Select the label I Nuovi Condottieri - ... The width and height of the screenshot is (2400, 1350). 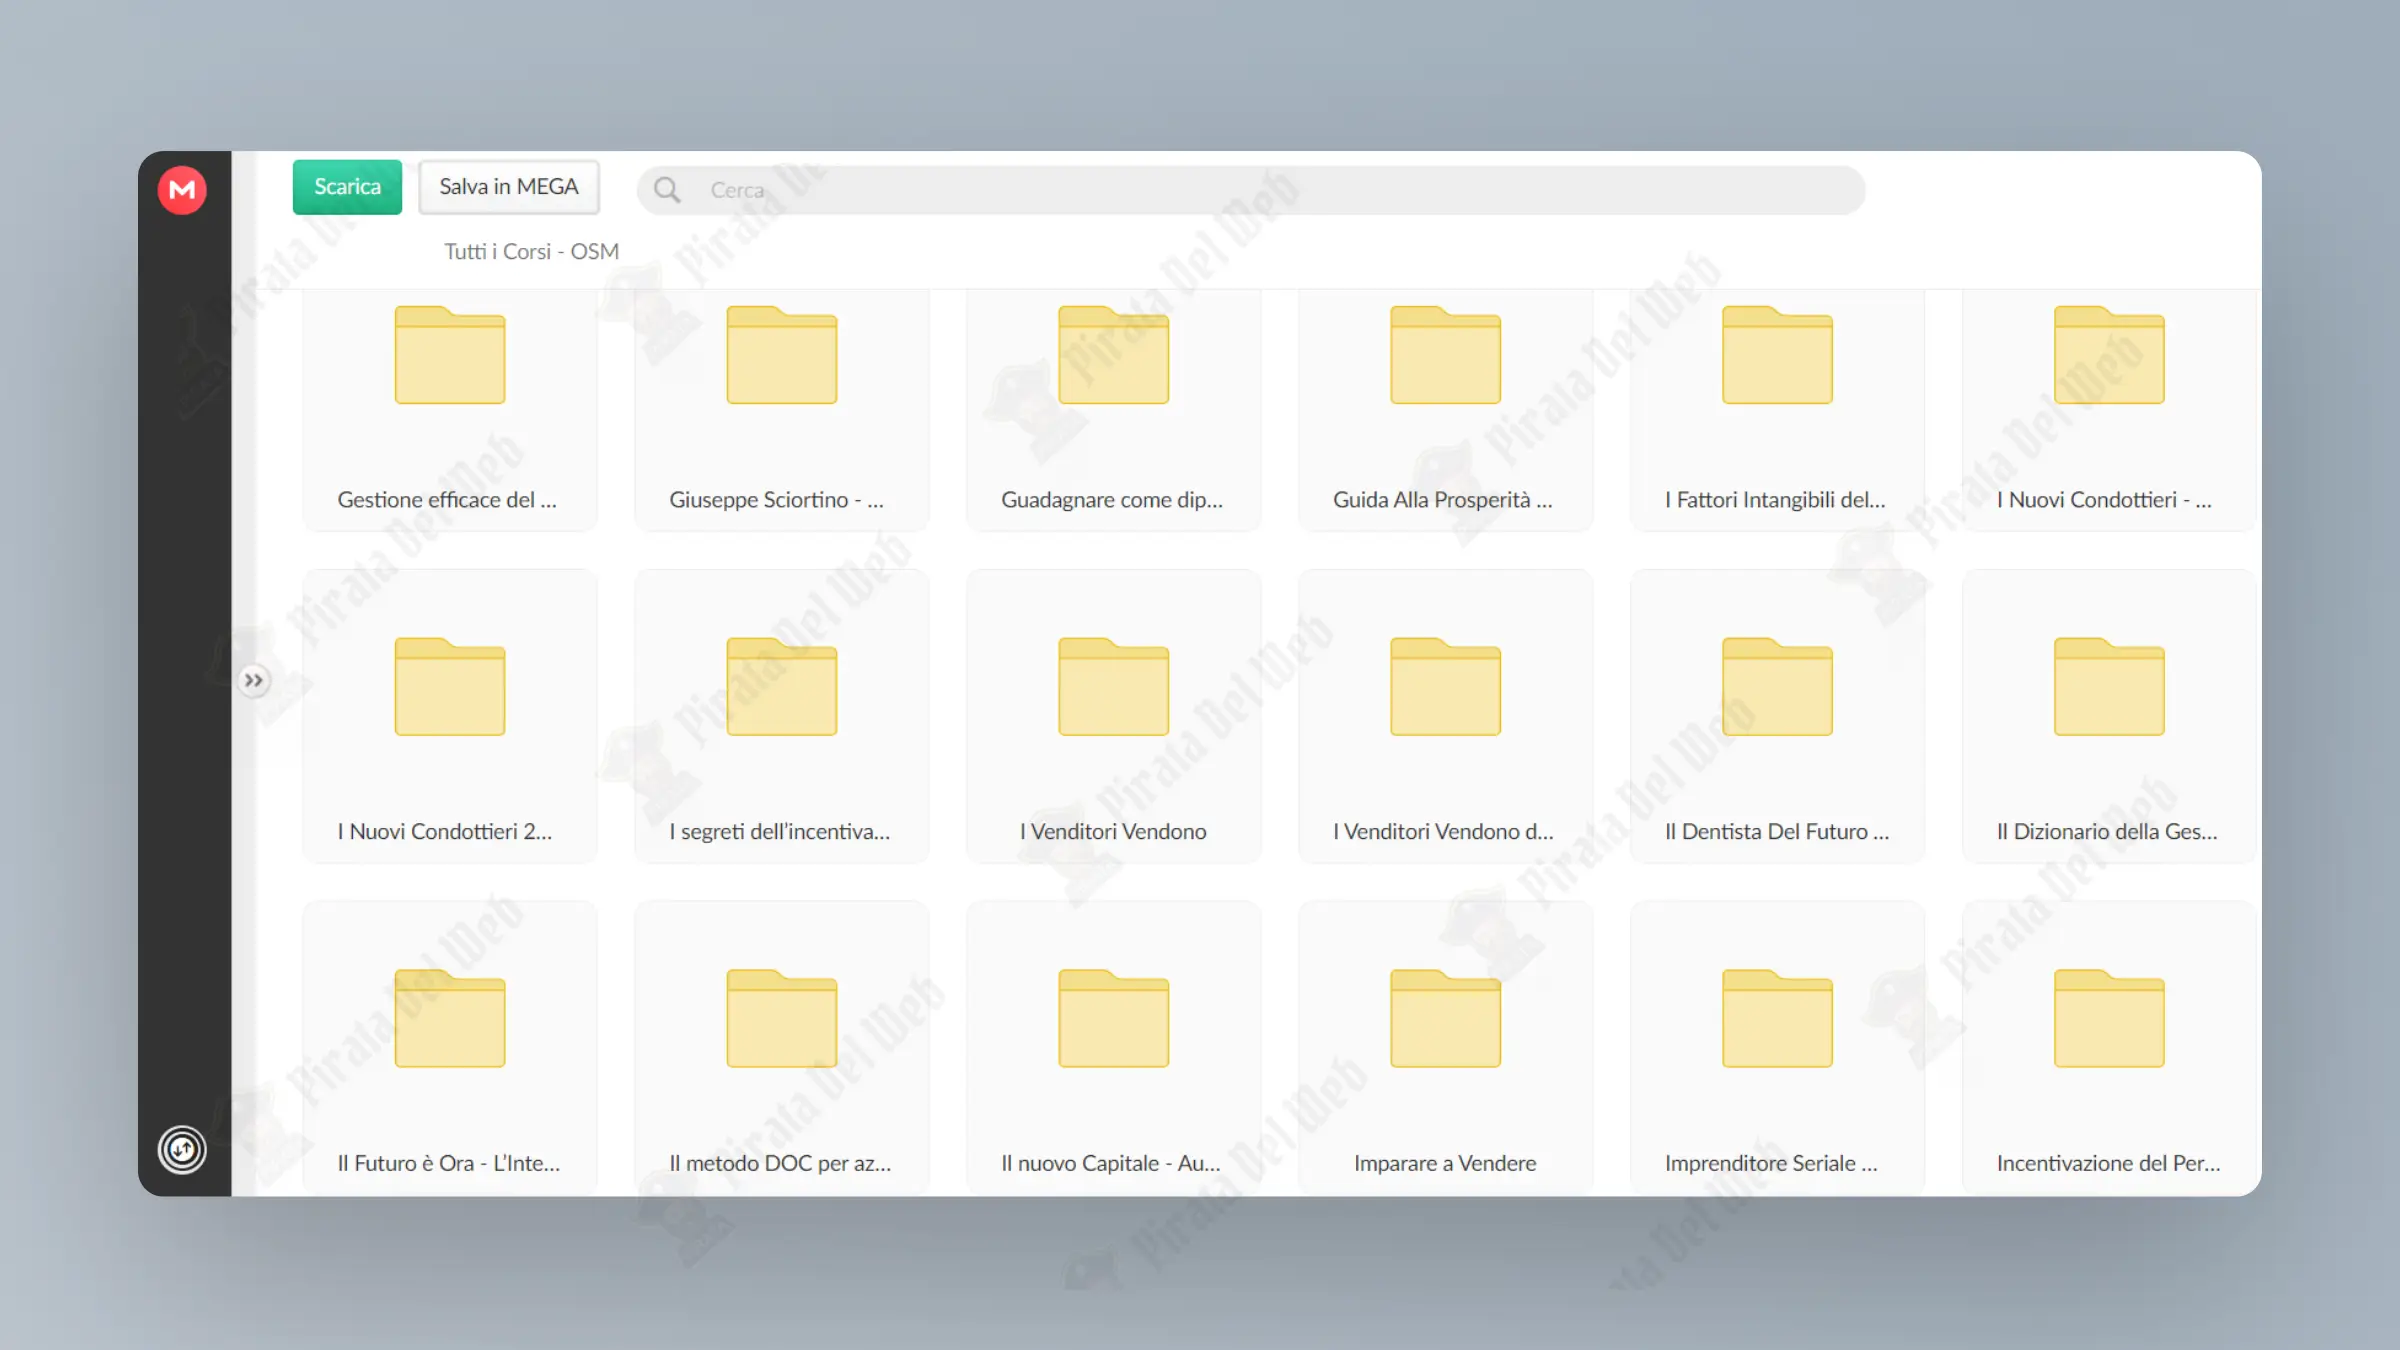pos(2105,500)
